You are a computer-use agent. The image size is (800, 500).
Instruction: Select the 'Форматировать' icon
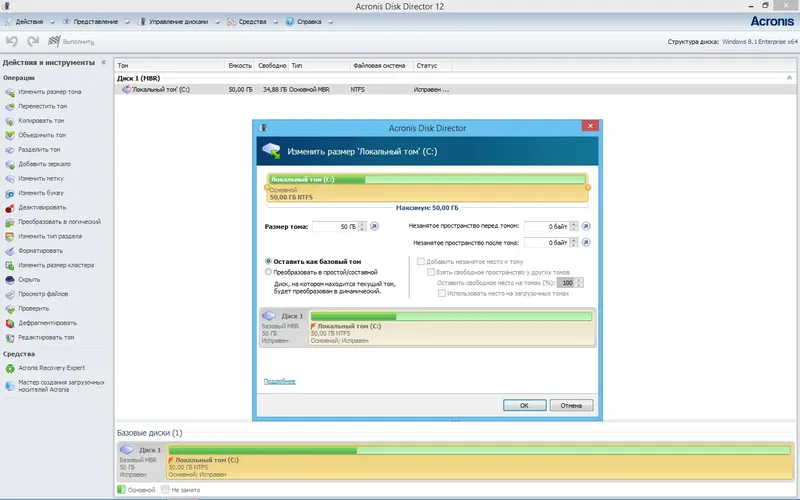coord(10,251)
